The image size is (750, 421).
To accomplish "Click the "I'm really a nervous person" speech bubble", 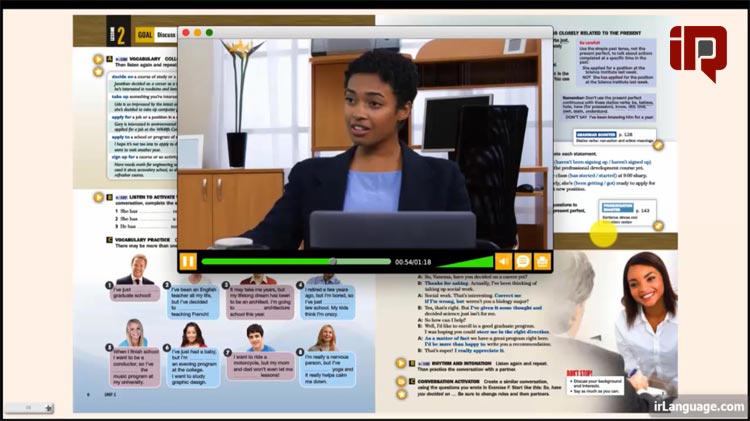I will [330, 369].
